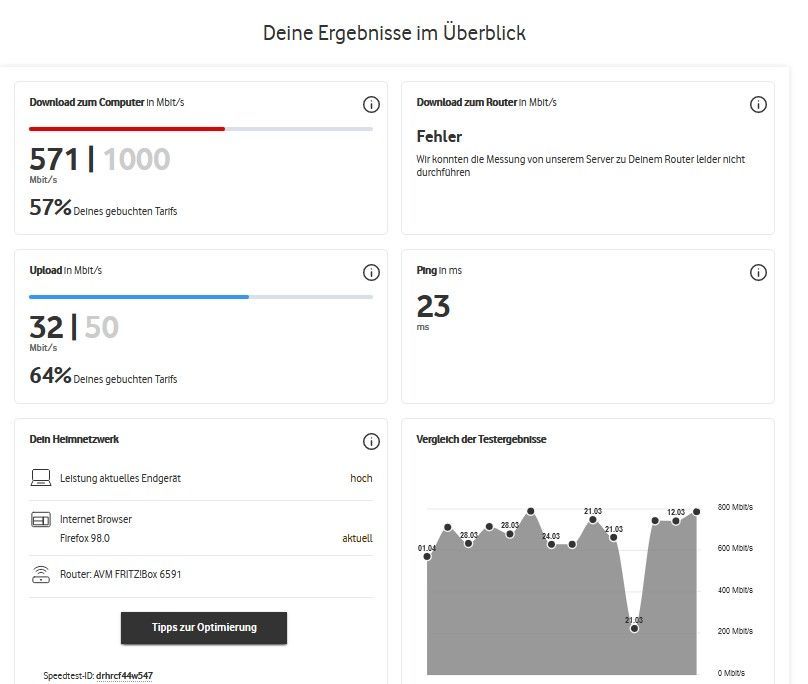Open info icon for Download zum Computer
The image size is (808, 684).
coord(371,105)
